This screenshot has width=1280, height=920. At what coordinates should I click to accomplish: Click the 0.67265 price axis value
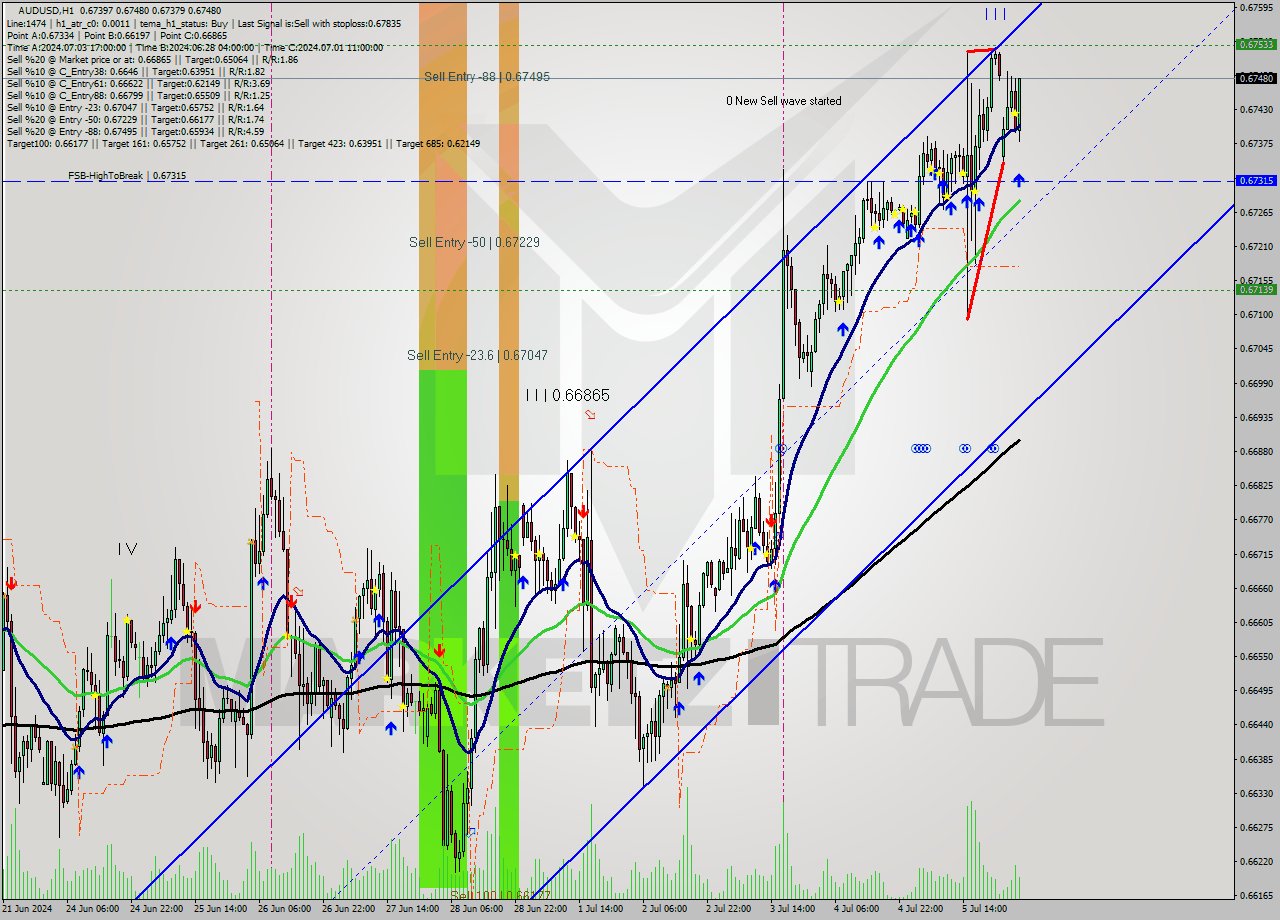click(1256, 212)
